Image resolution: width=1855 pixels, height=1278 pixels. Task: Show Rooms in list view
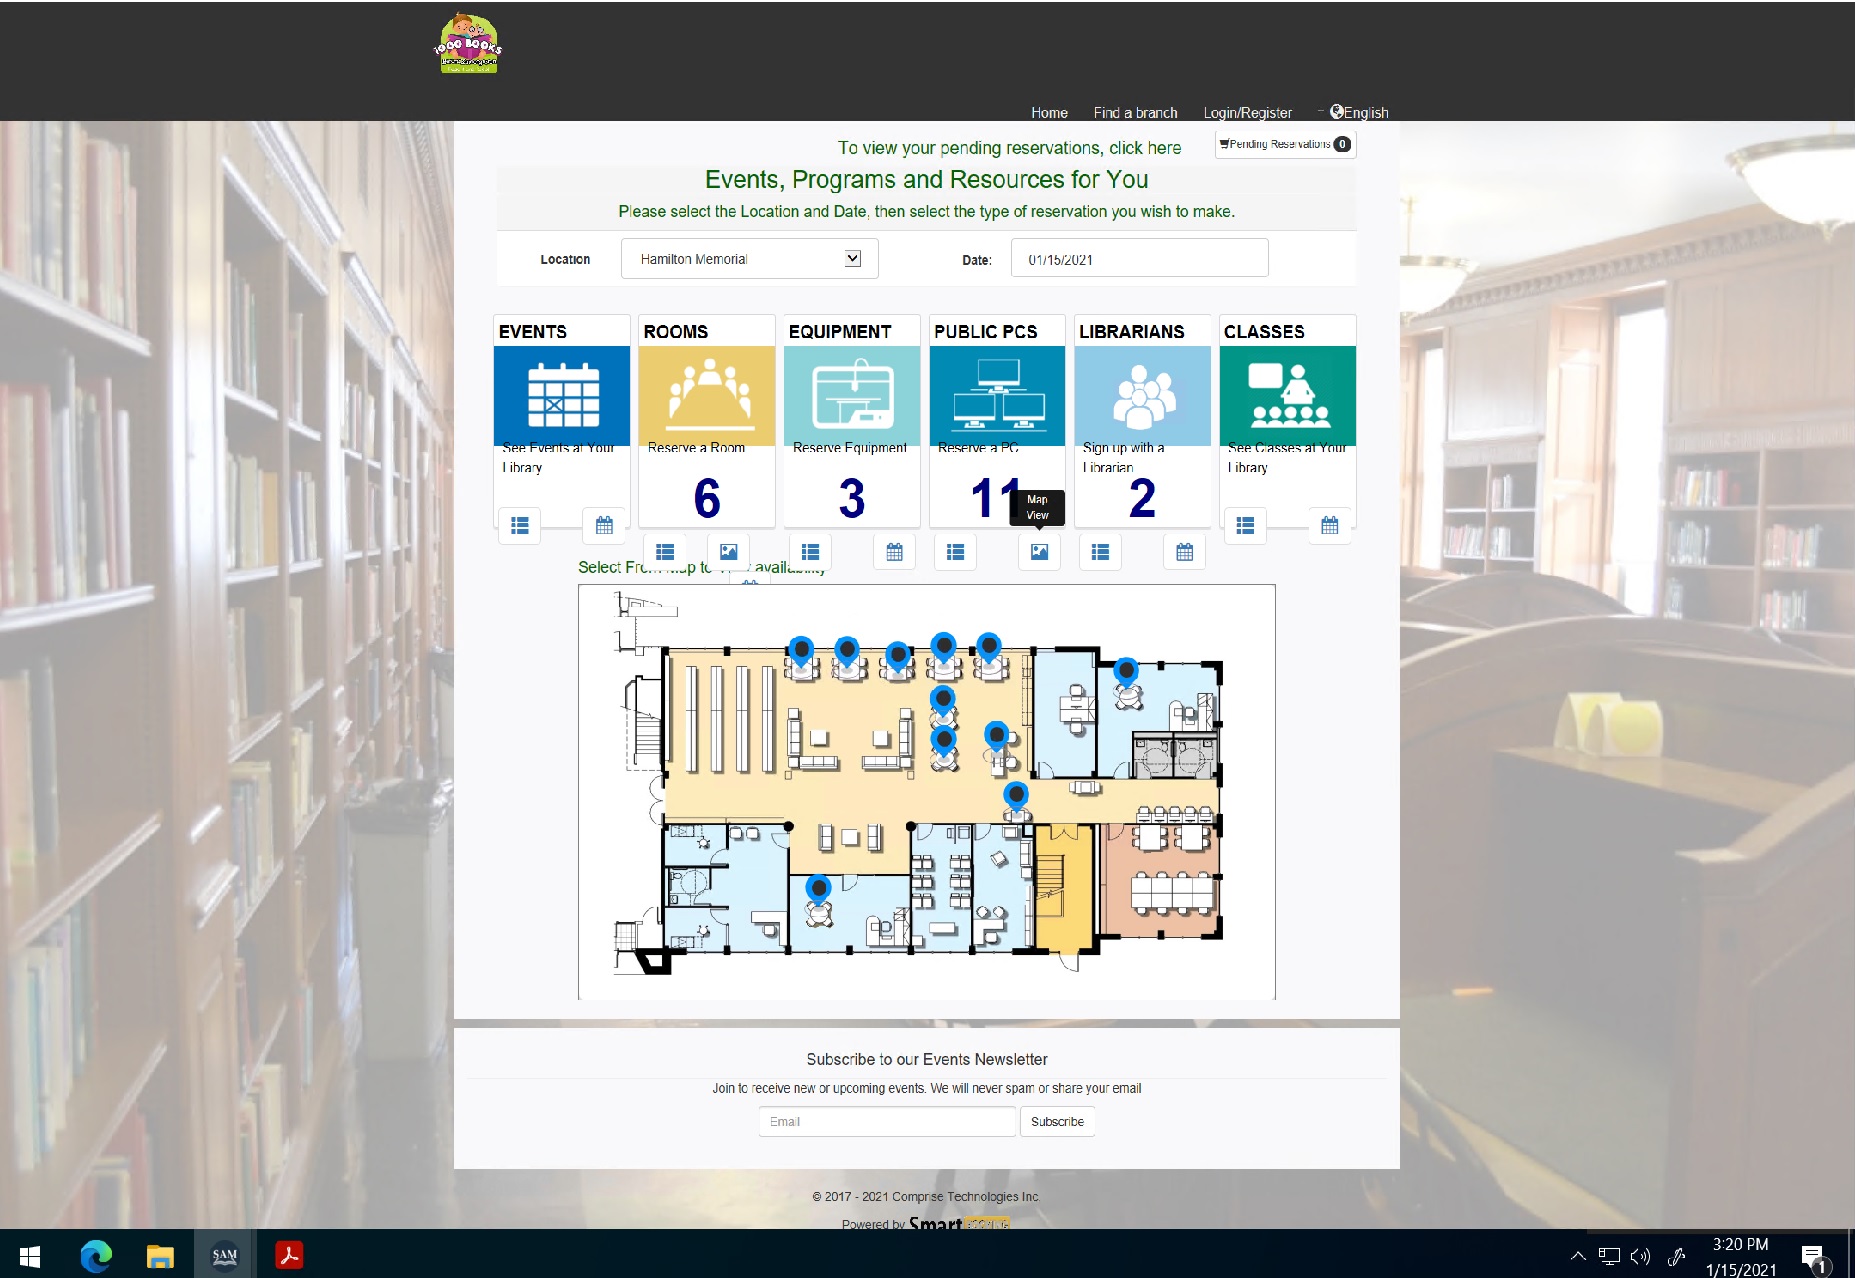[x=665, y=552]
